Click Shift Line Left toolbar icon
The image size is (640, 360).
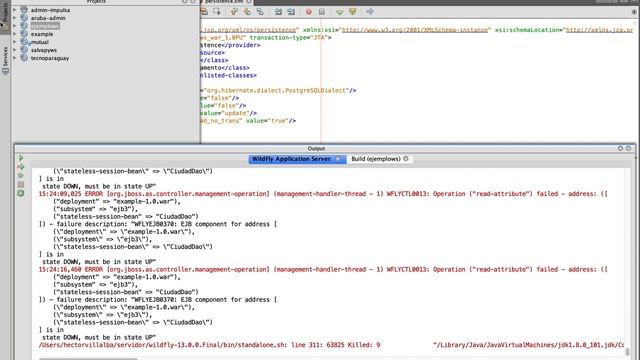(x=278, y=12)
